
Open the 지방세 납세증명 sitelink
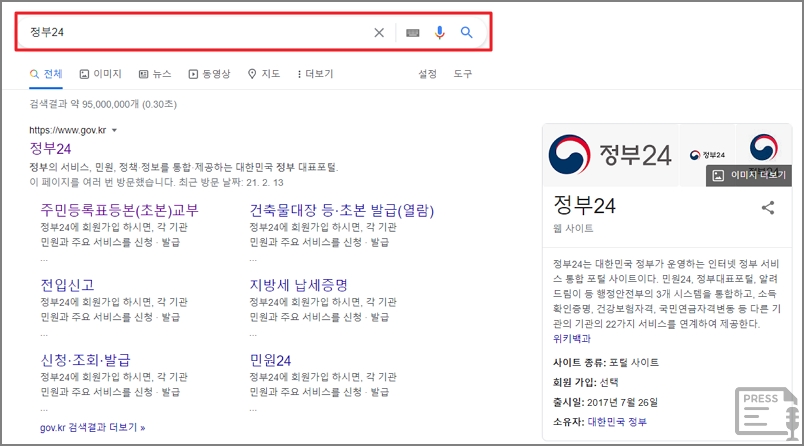298,285
